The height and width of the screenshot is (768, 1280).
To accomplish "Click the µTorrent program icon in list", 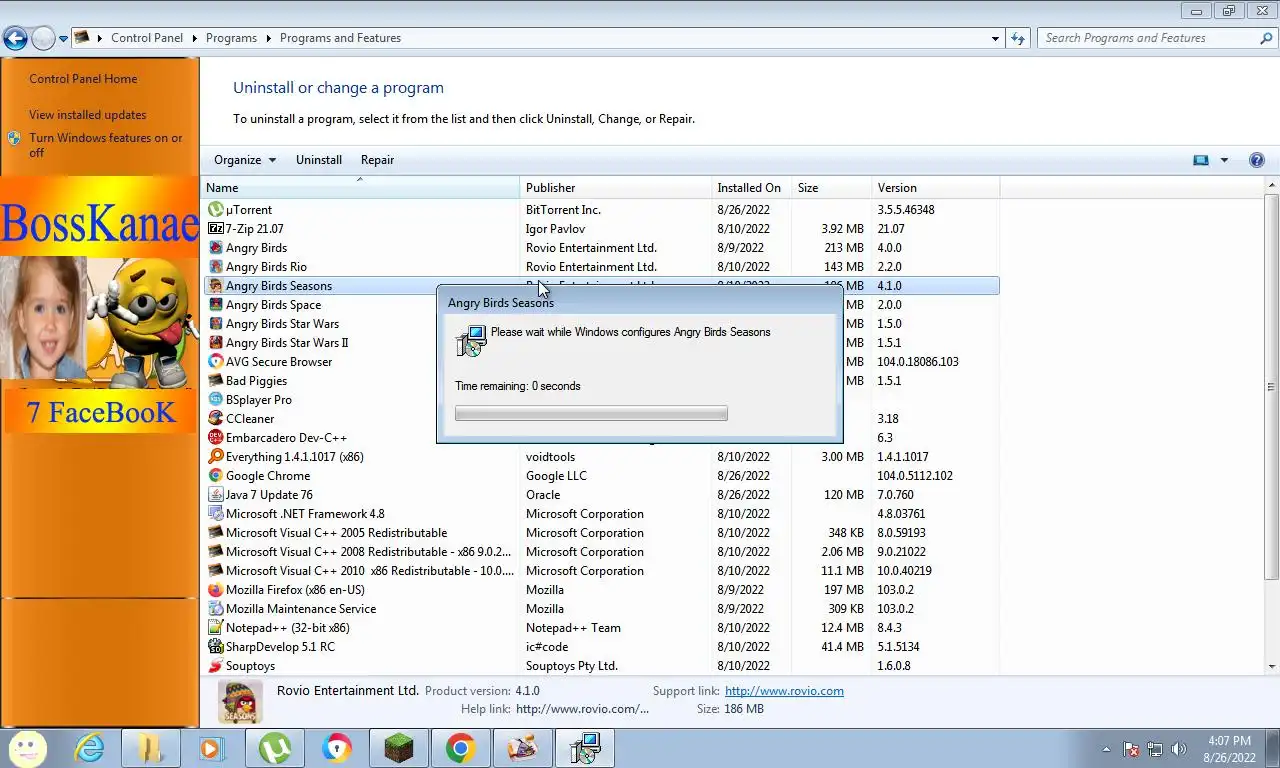I will [215, 210].
